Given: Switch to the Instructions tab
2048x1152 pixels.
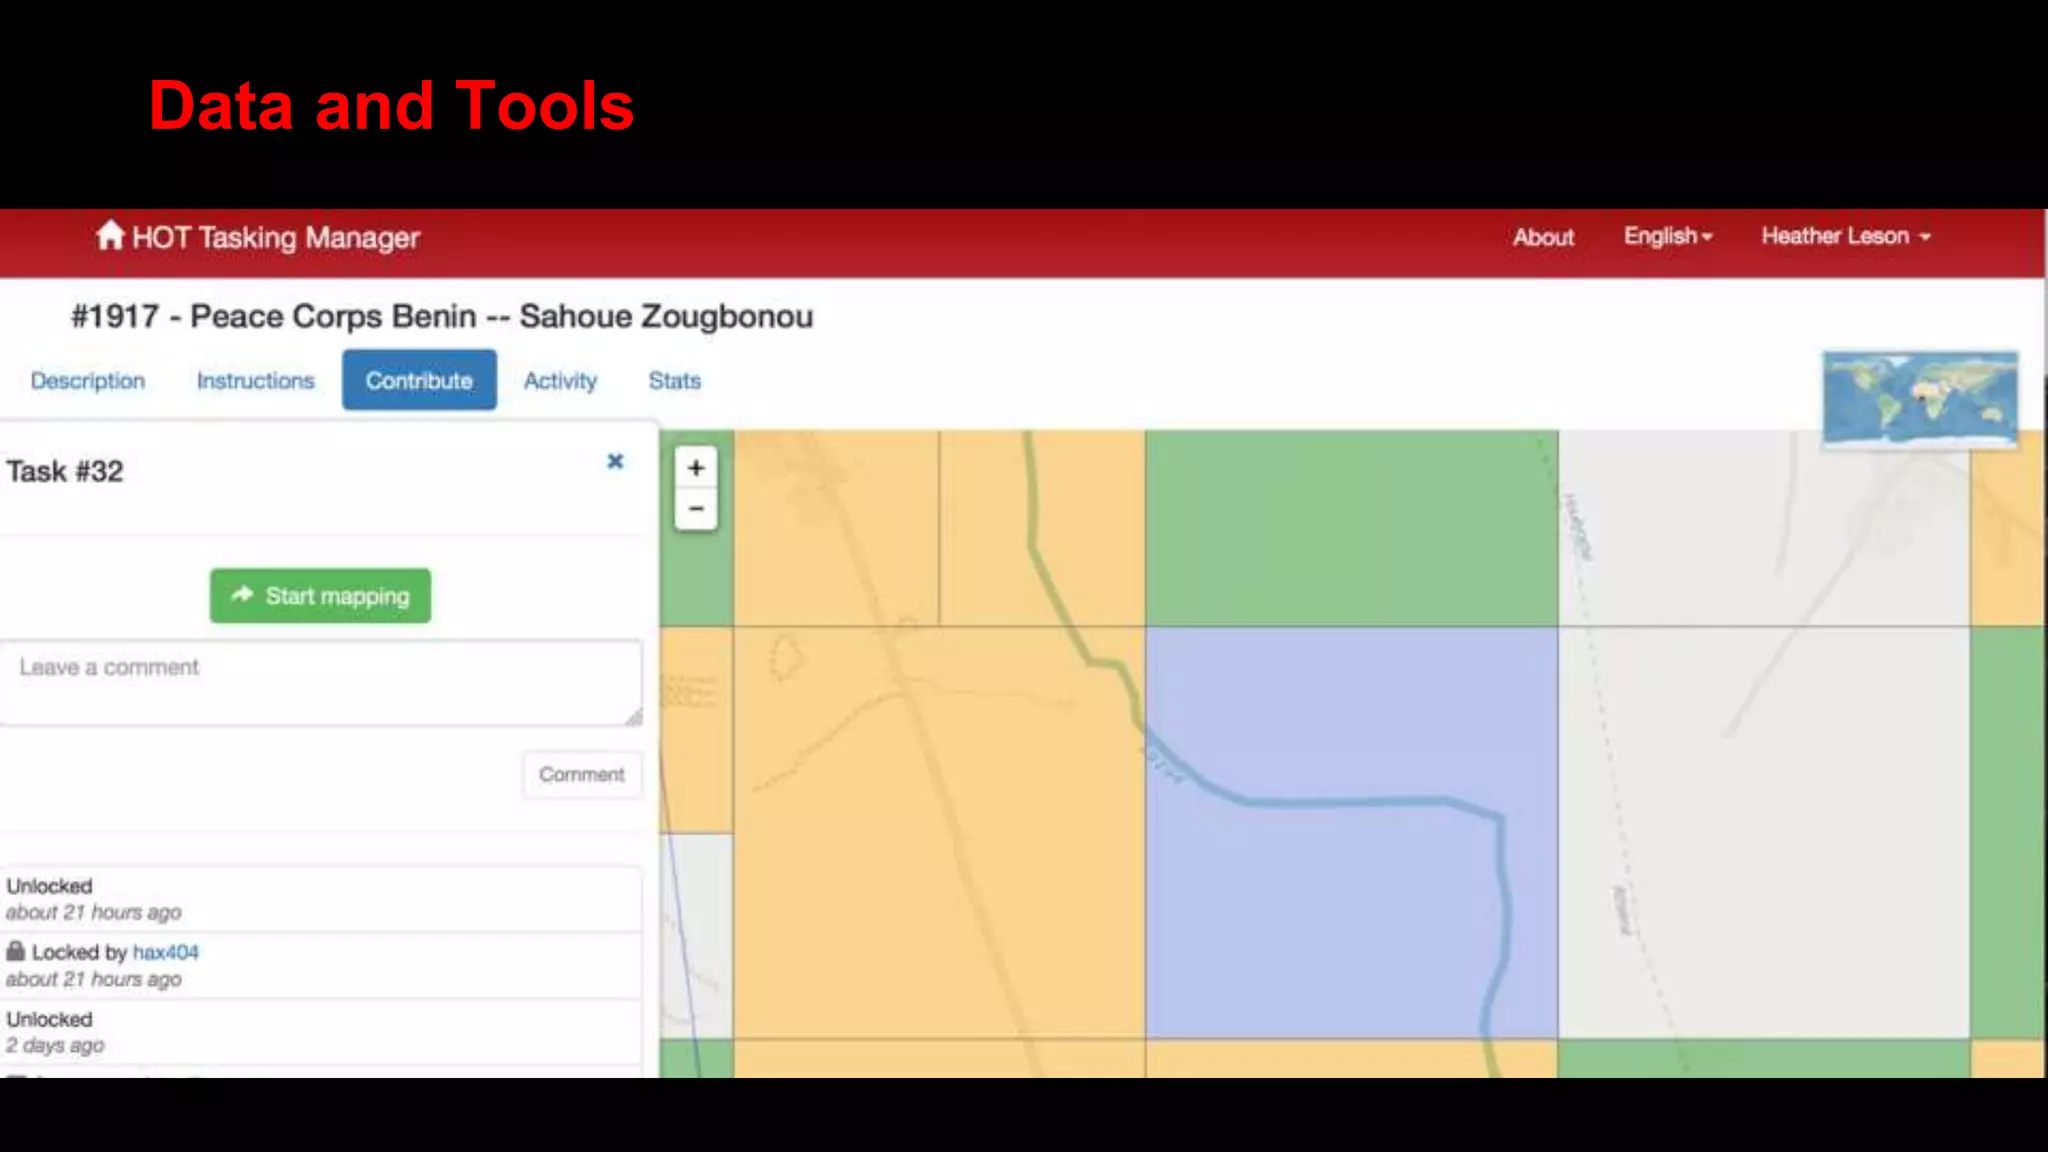Looking at the screenshot, I should point(255,381).
